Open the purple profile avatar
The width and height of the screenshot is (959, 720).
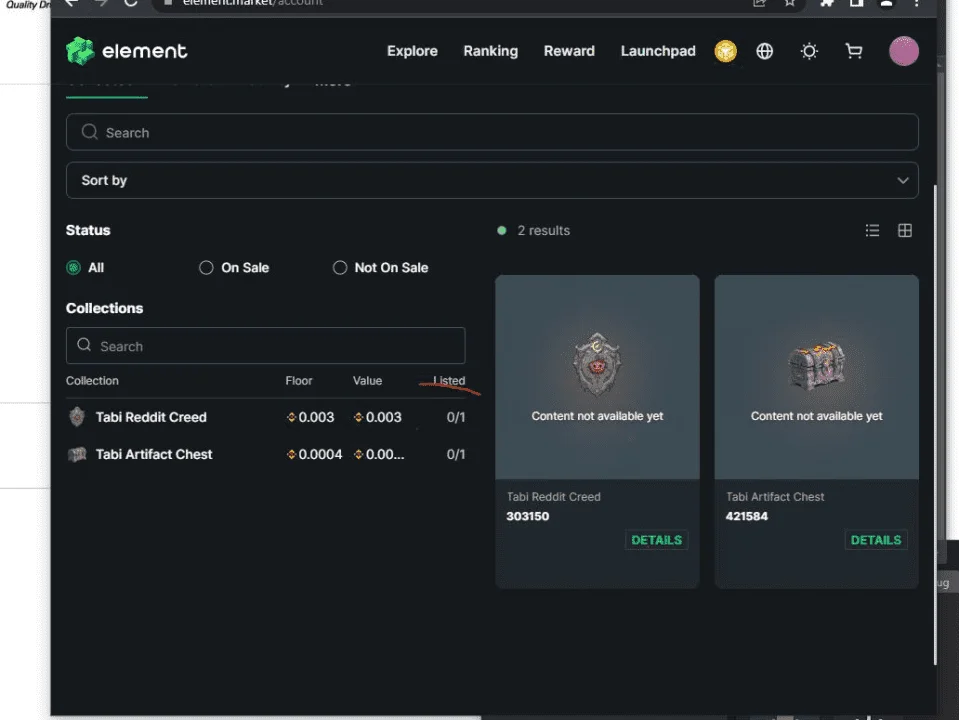pyautogui.click(x=903, y=51)
